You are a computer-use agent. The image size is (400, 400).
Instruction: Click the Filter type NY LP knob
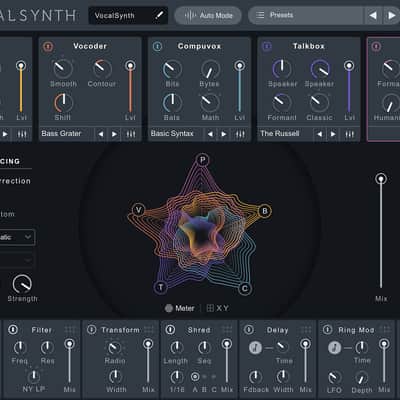(33, 376)
